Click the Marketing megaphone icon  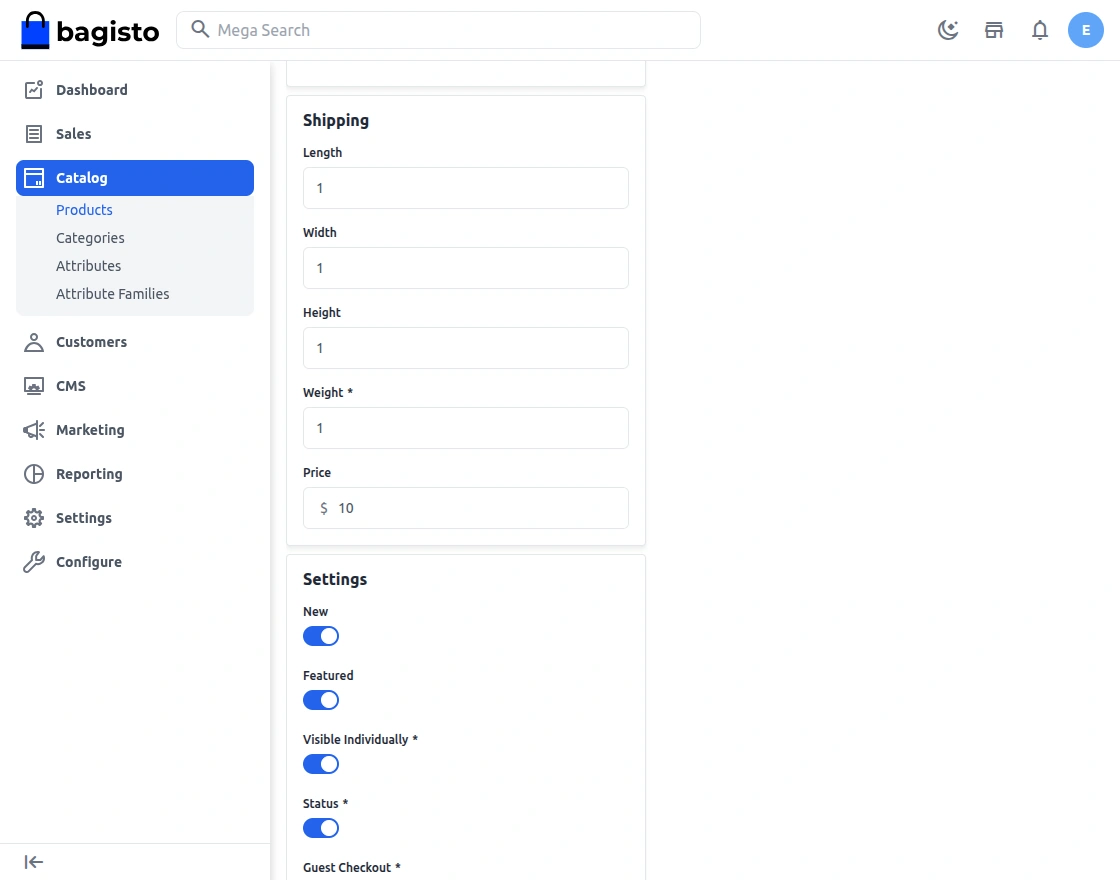[34, 430]
